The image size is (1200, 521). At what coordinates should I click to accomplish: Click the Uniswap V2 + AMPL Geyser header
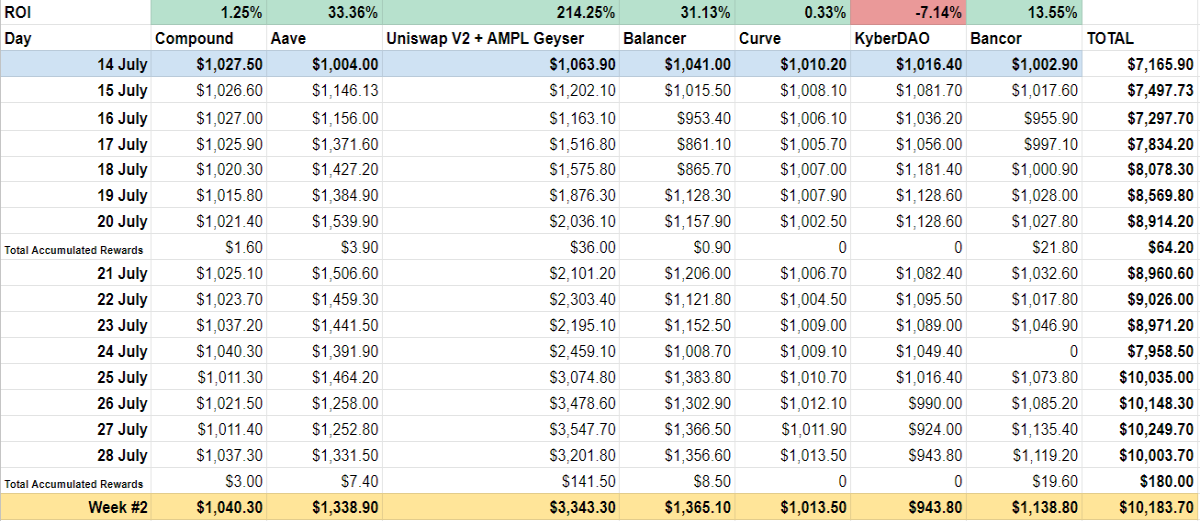click(x=500, y=39)
